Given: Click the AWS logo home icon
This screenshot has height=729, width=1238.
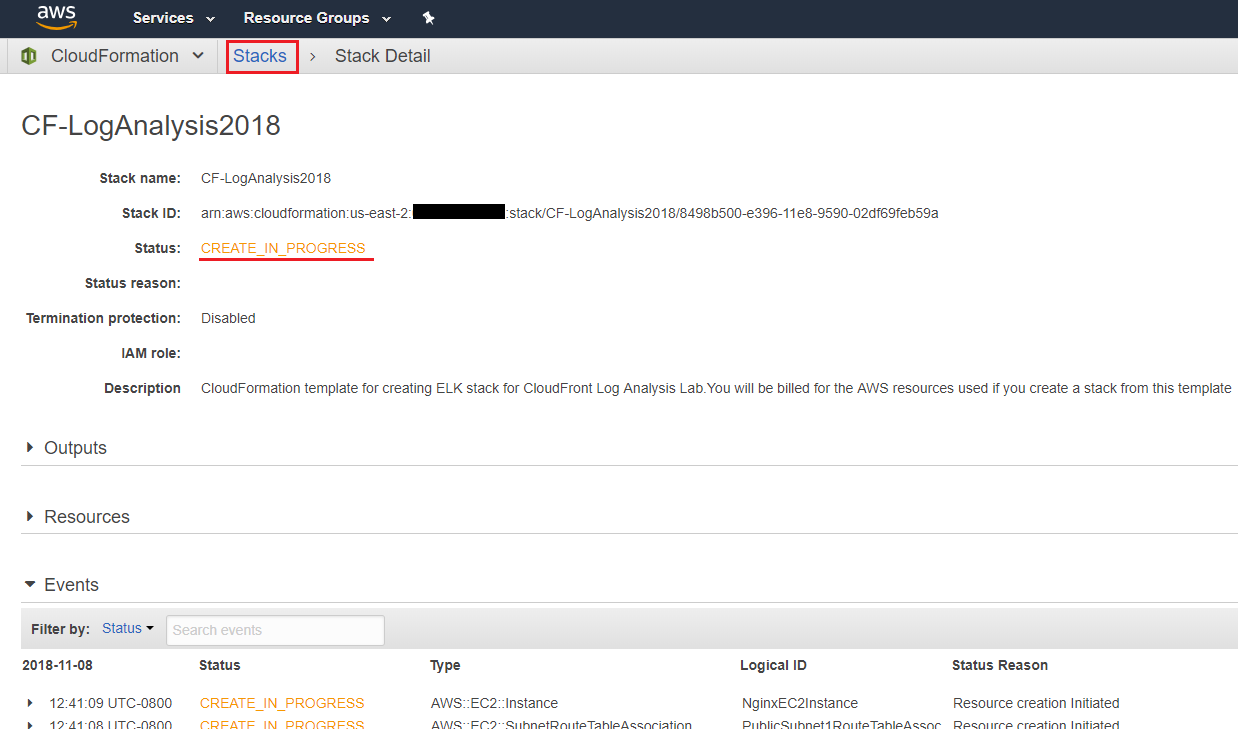Looking at the screenshot, I should click(56, 17).
